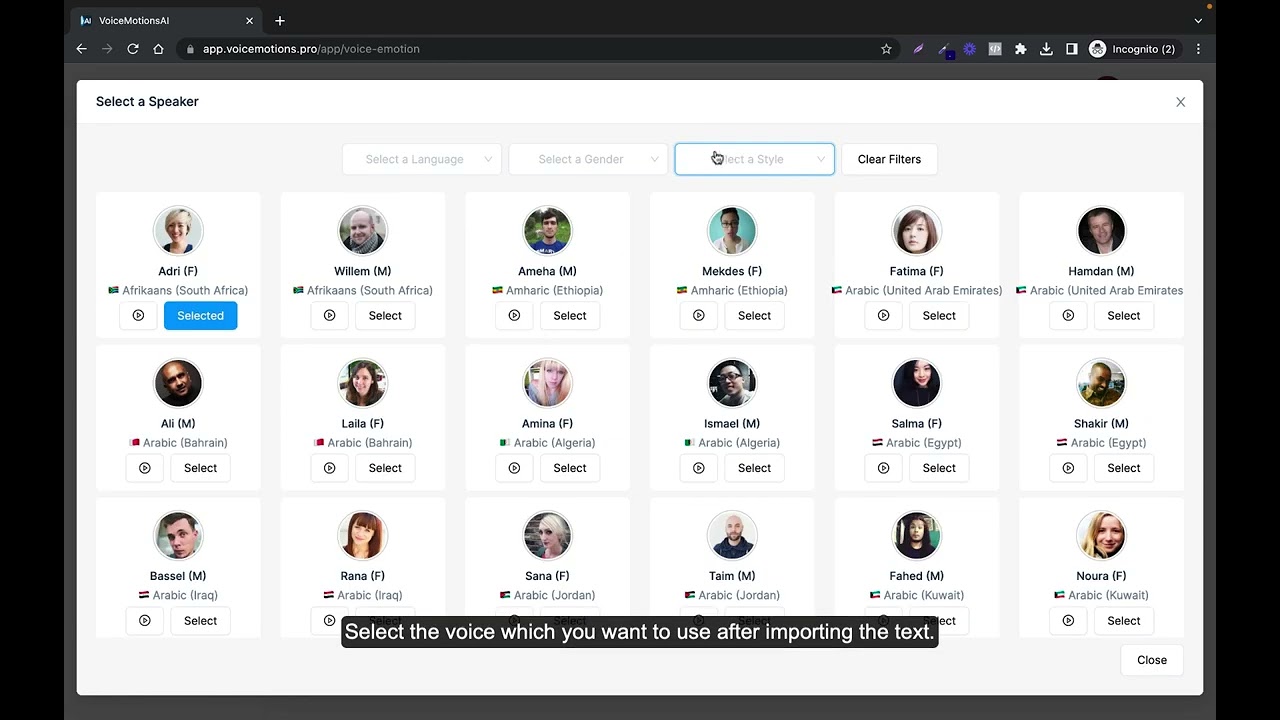Viewport: 1280px width, 720px height.
Task: Open browser downloads
Action: coord(1046,49)
